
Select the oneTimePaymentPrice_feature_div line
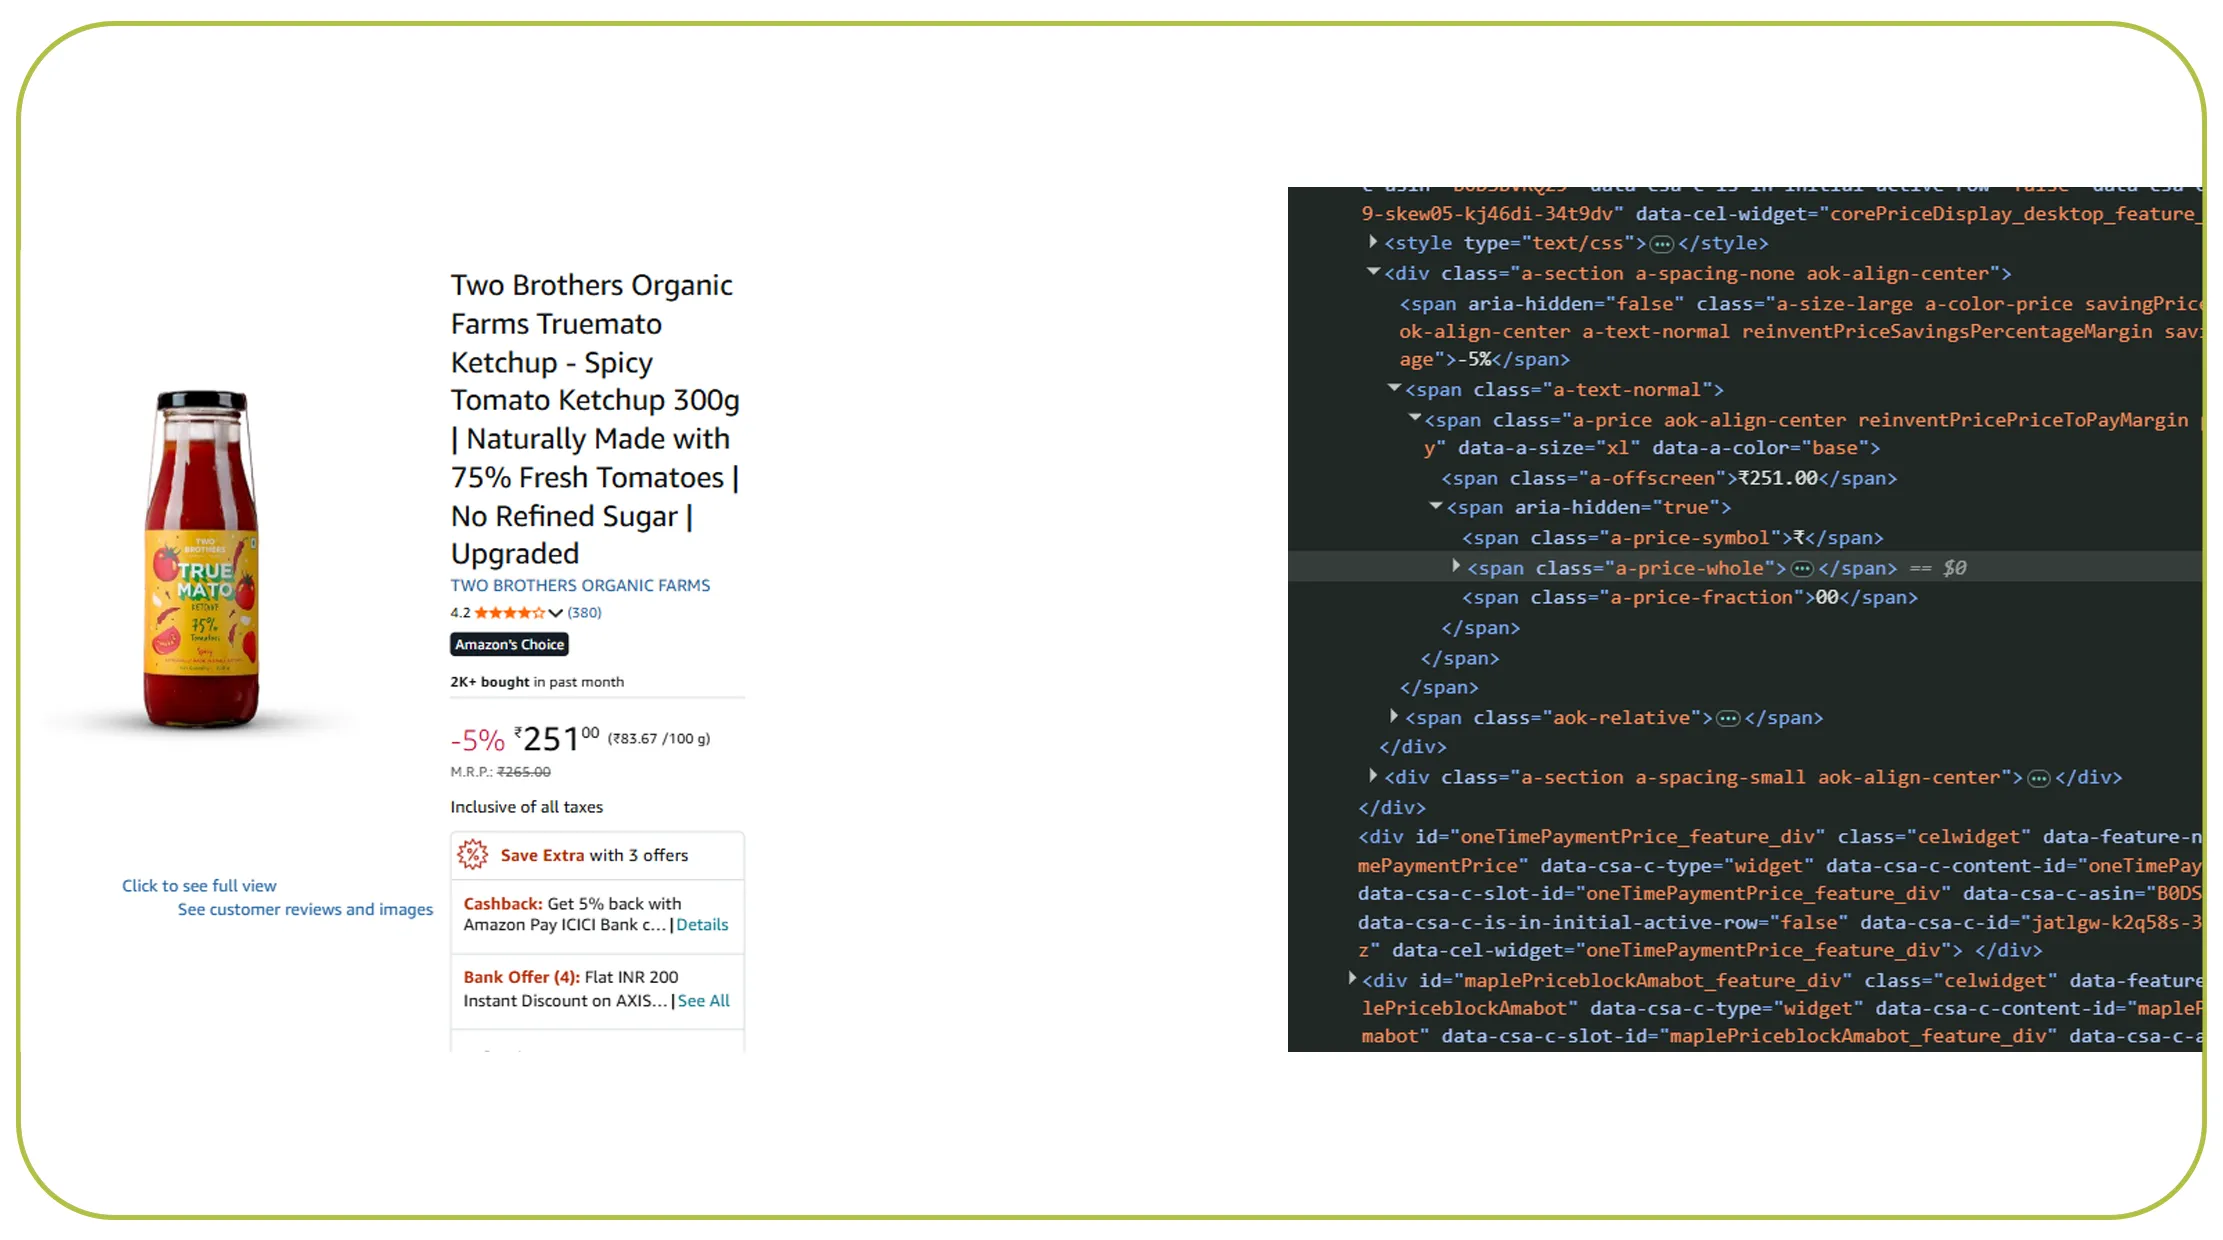click(x=1780, y=893)
